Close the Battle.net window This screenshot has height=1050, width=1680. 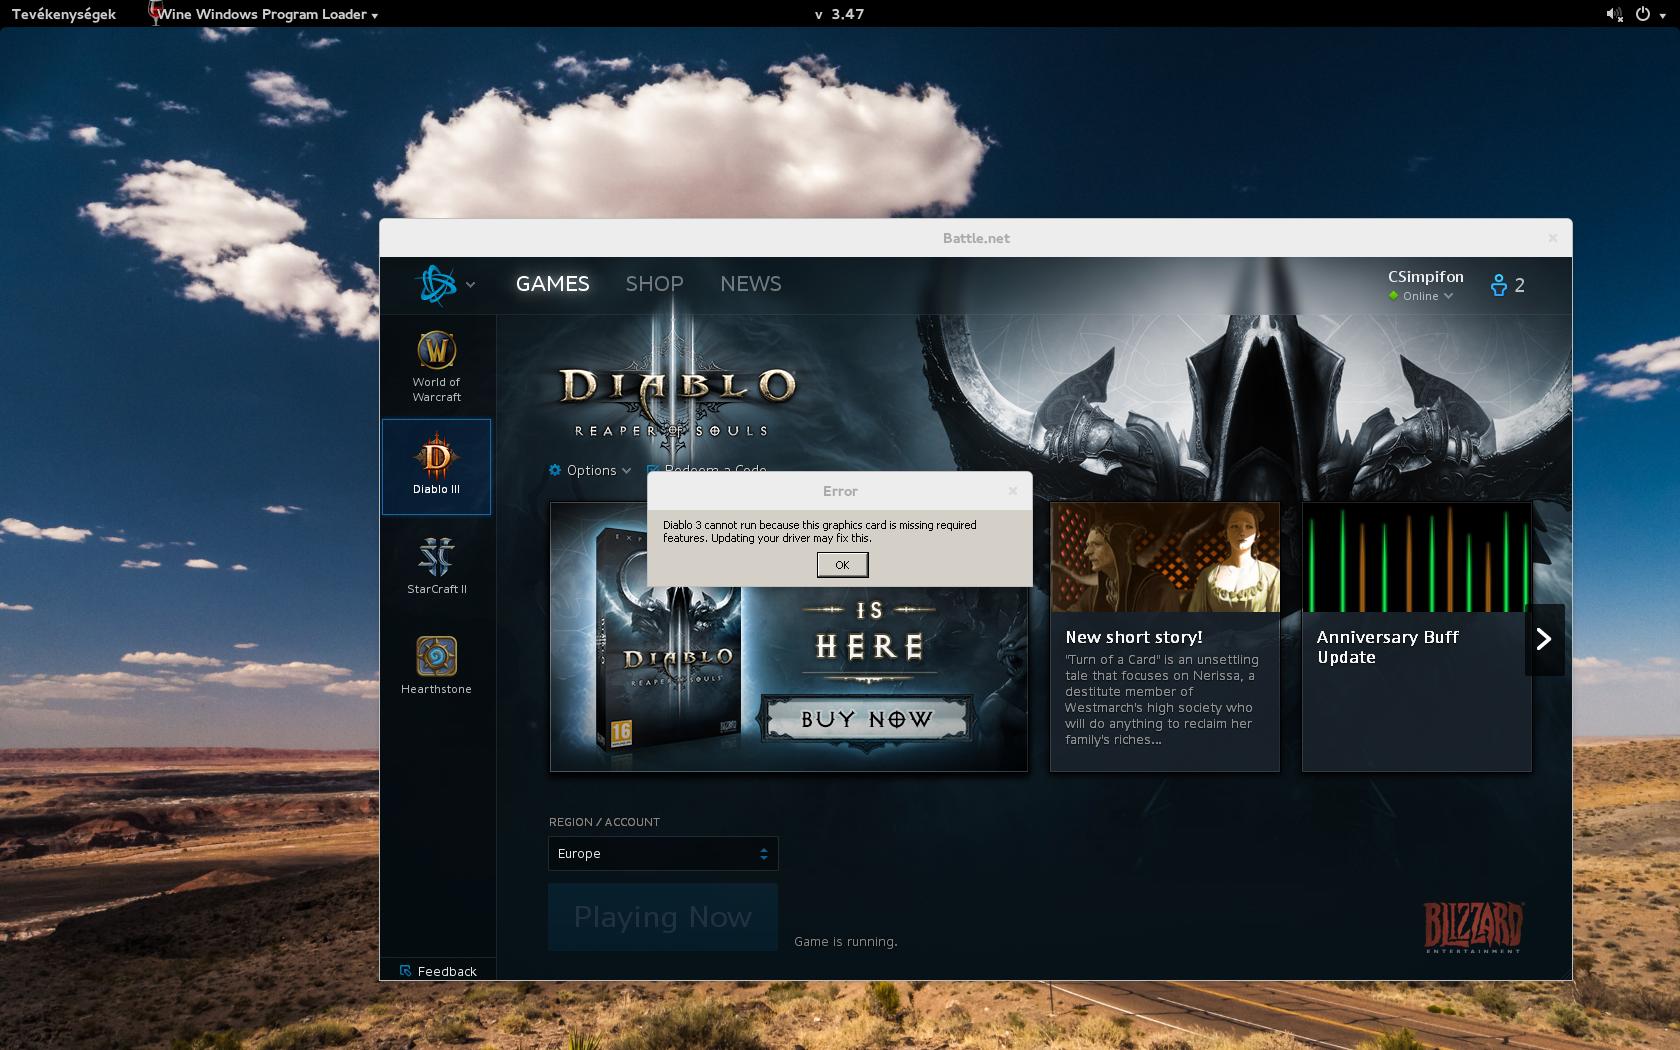click(1552, 238)
